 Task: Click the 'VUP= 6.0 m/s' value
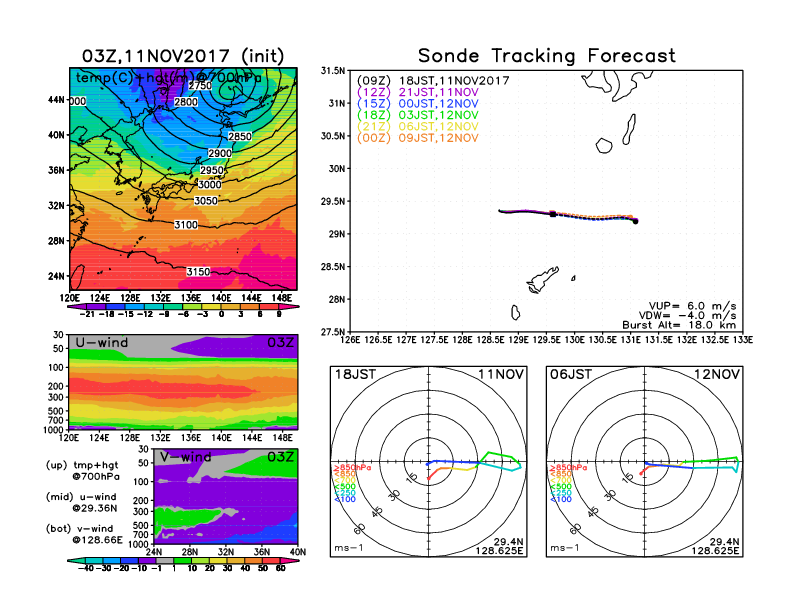[692, 306]
